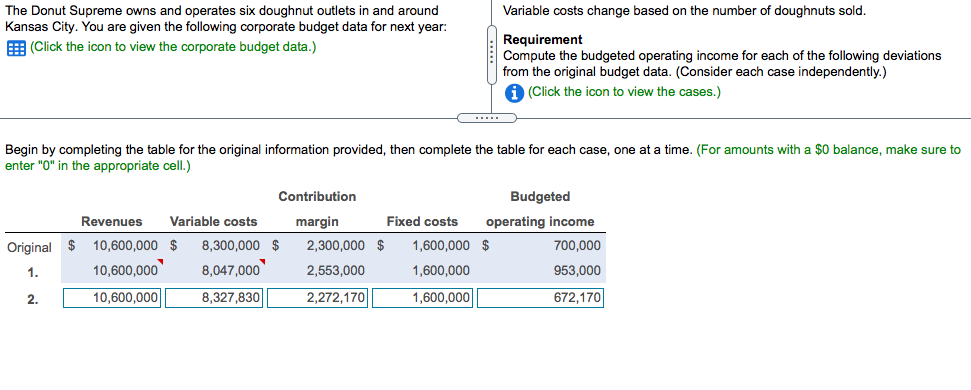Select the row 2 operating income input 672,170
This screenshot has height=390, width=971.
(x=540, y=298)
